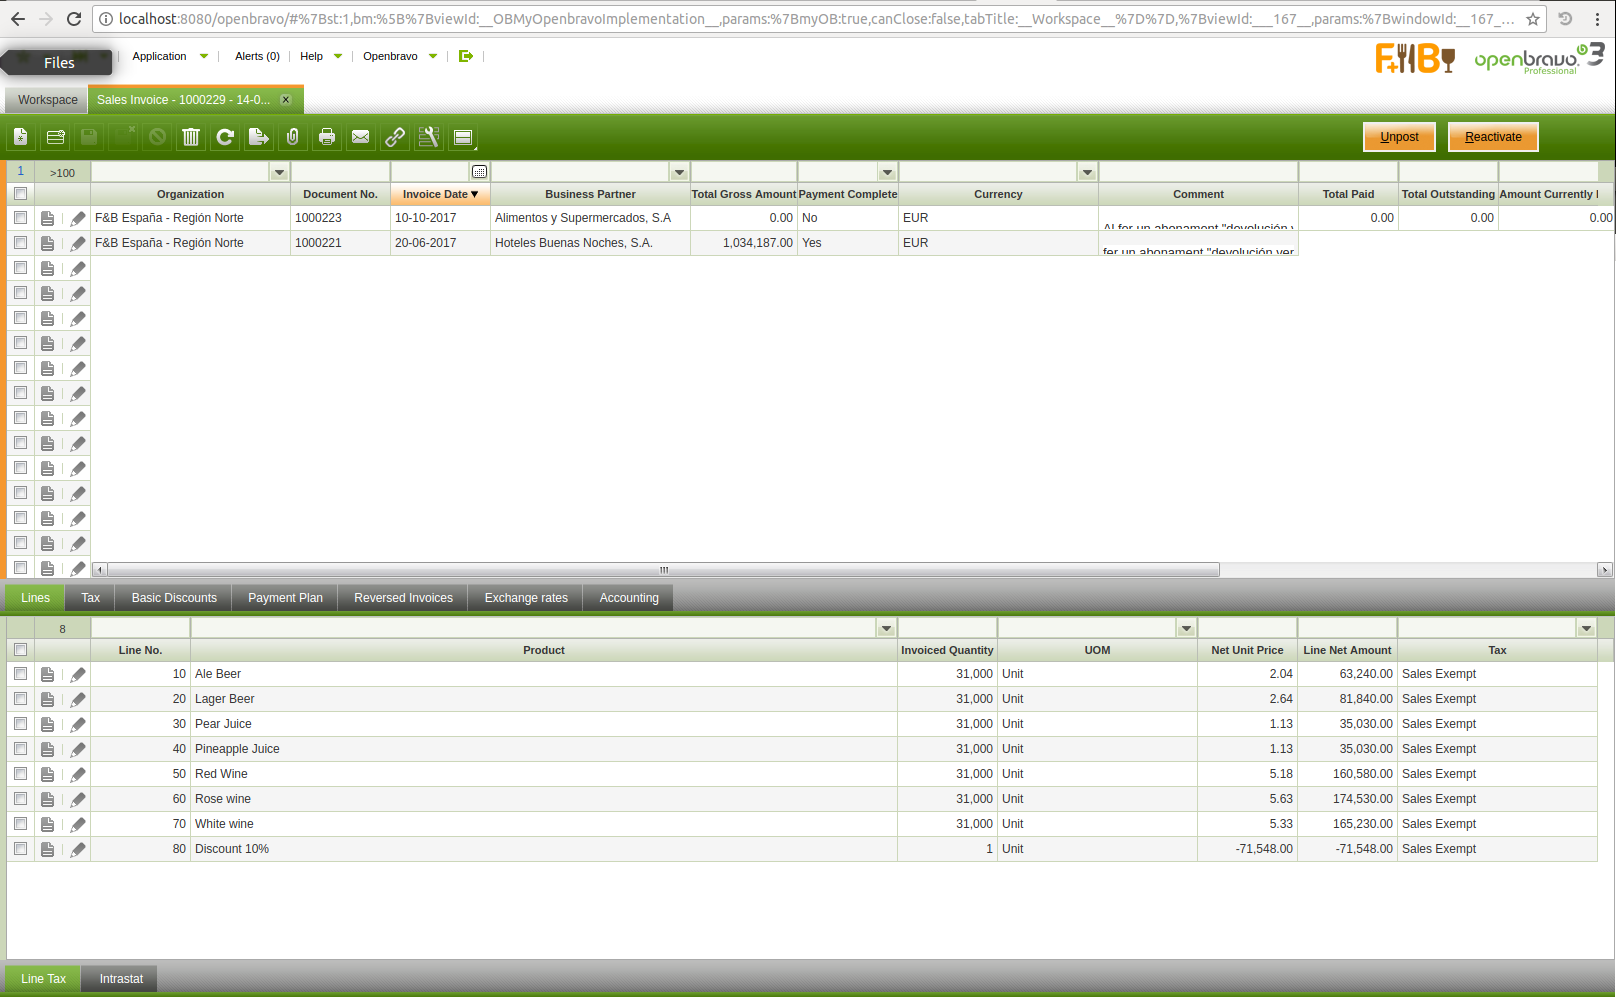The width and height of the screenshot is (1616, 997).
Task: Edit invoice 1000223 row in grid
Action: point(78,218)
